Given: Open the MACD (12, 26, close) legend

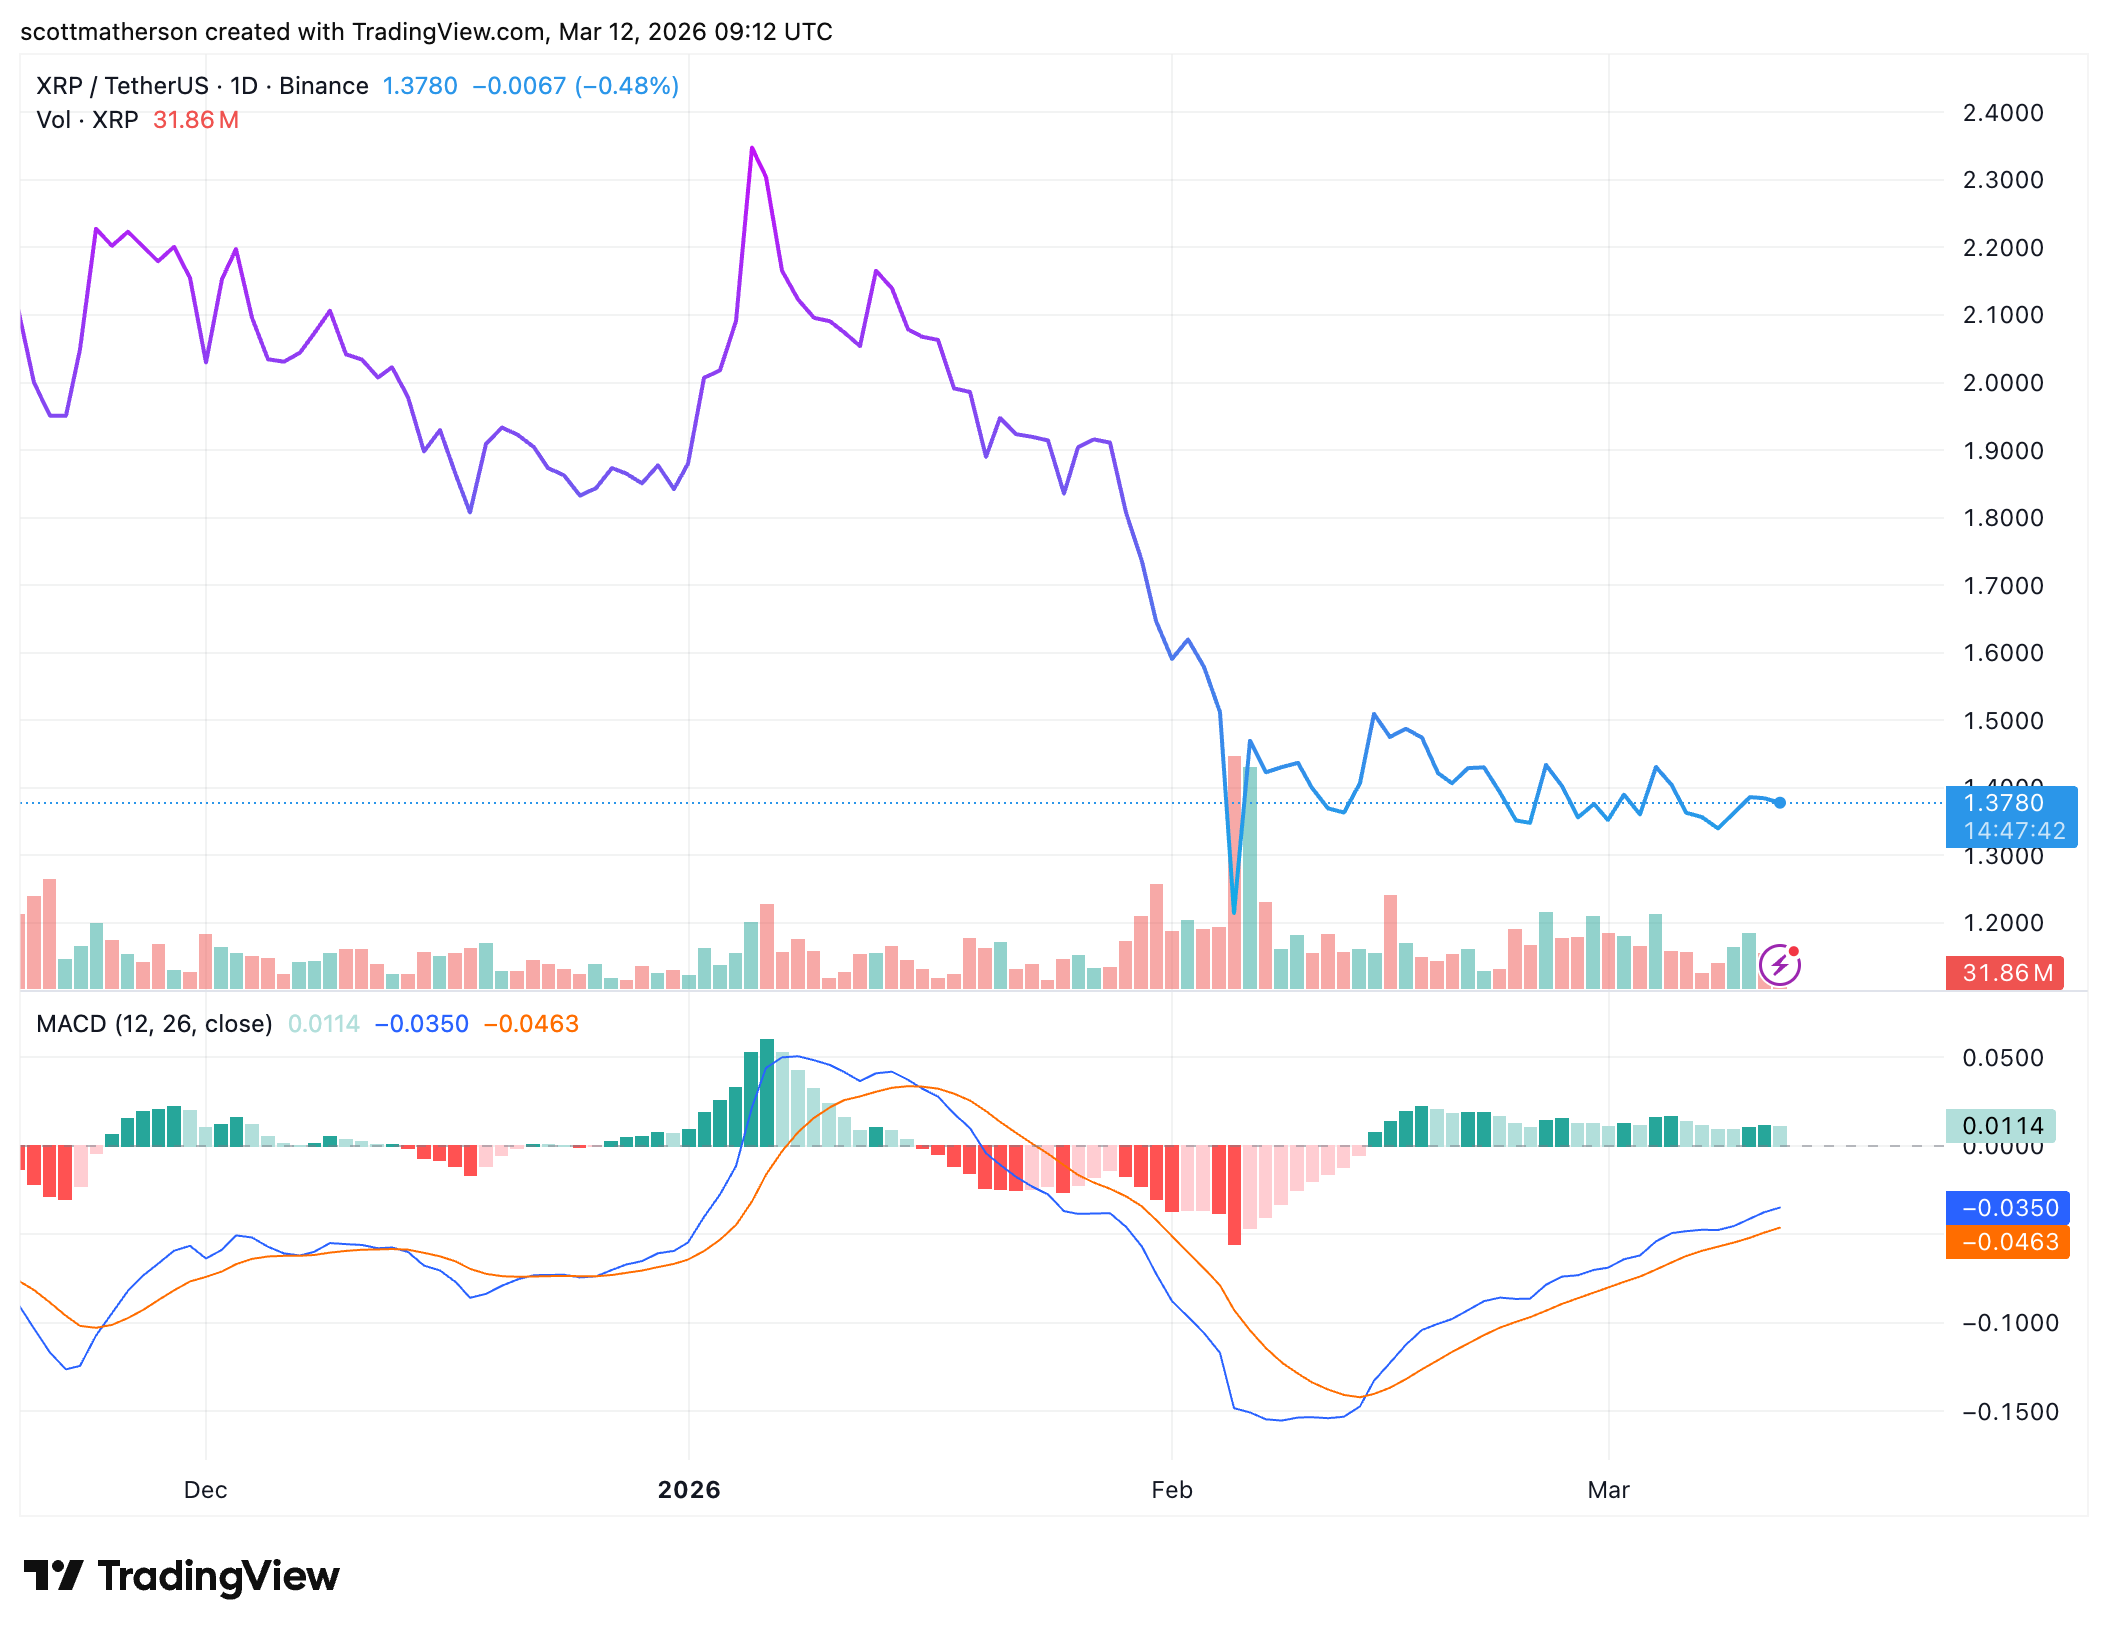Looking at the screenshot, I should point(154,1024).
